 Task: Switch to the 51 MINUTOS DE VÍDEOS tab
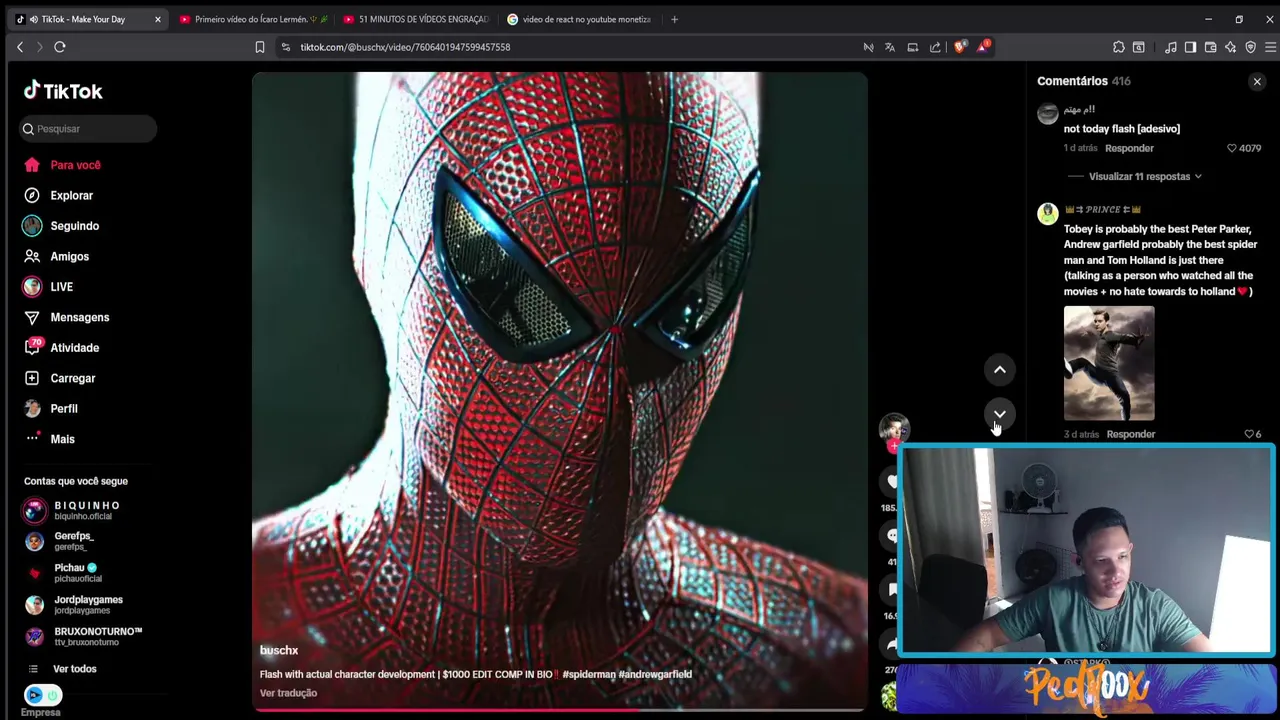pos(416,19)
